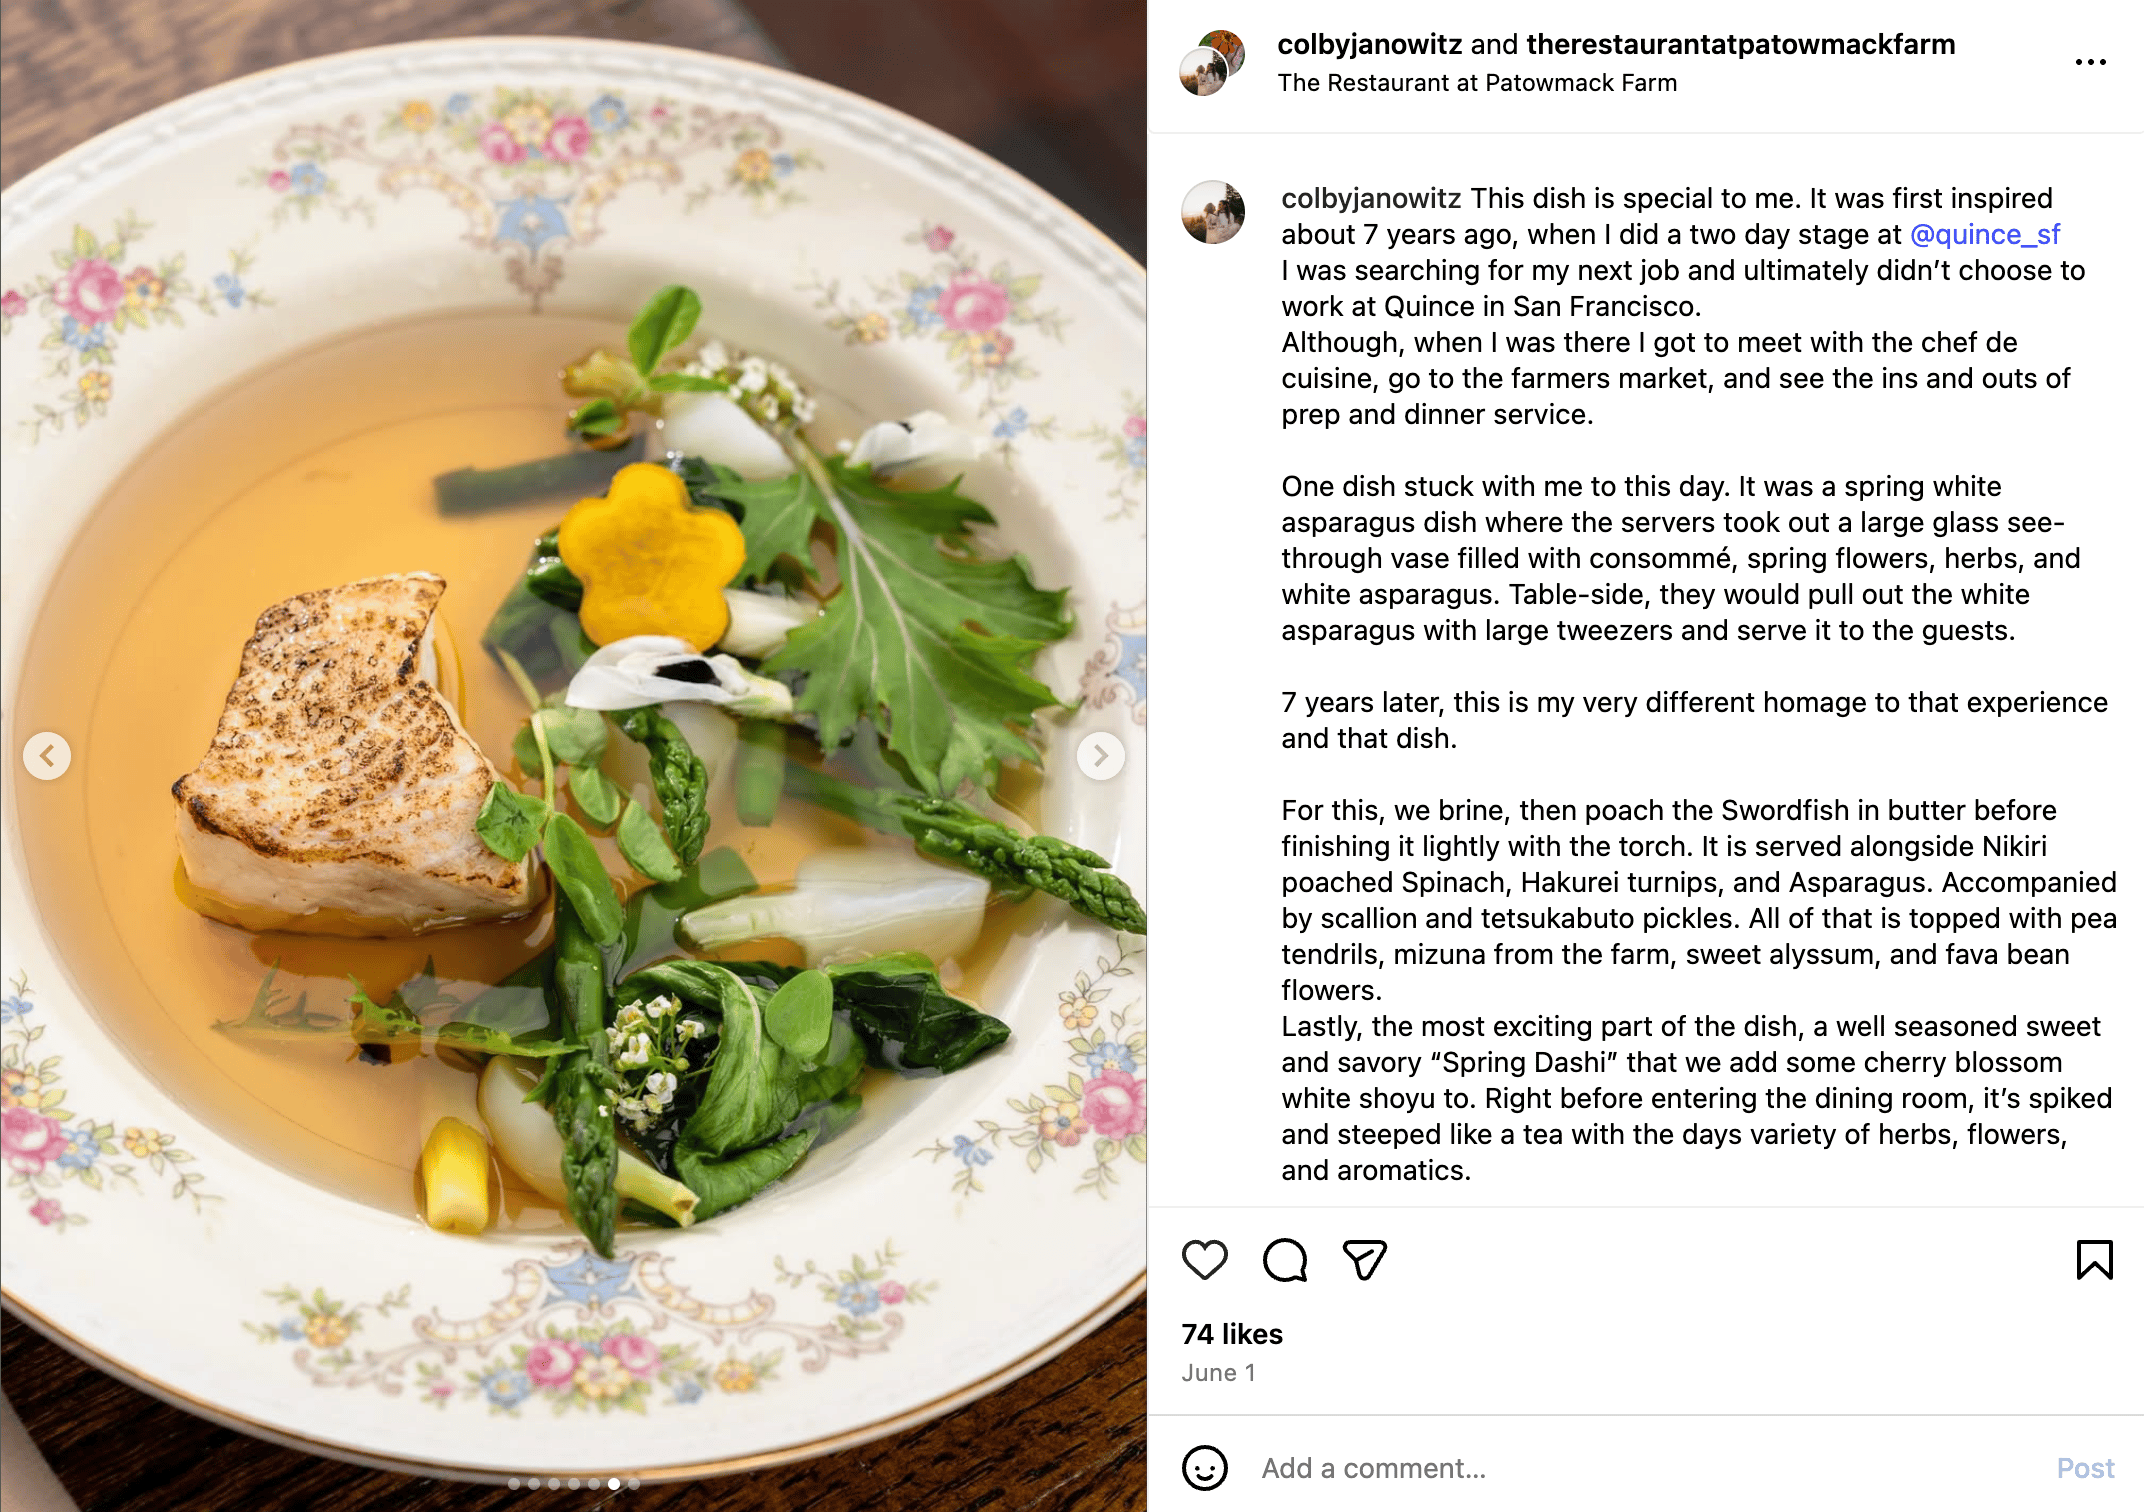The image size is (2144, 1512).
Task: Like the post with the heart icon
Action: pos(1204,1260)
